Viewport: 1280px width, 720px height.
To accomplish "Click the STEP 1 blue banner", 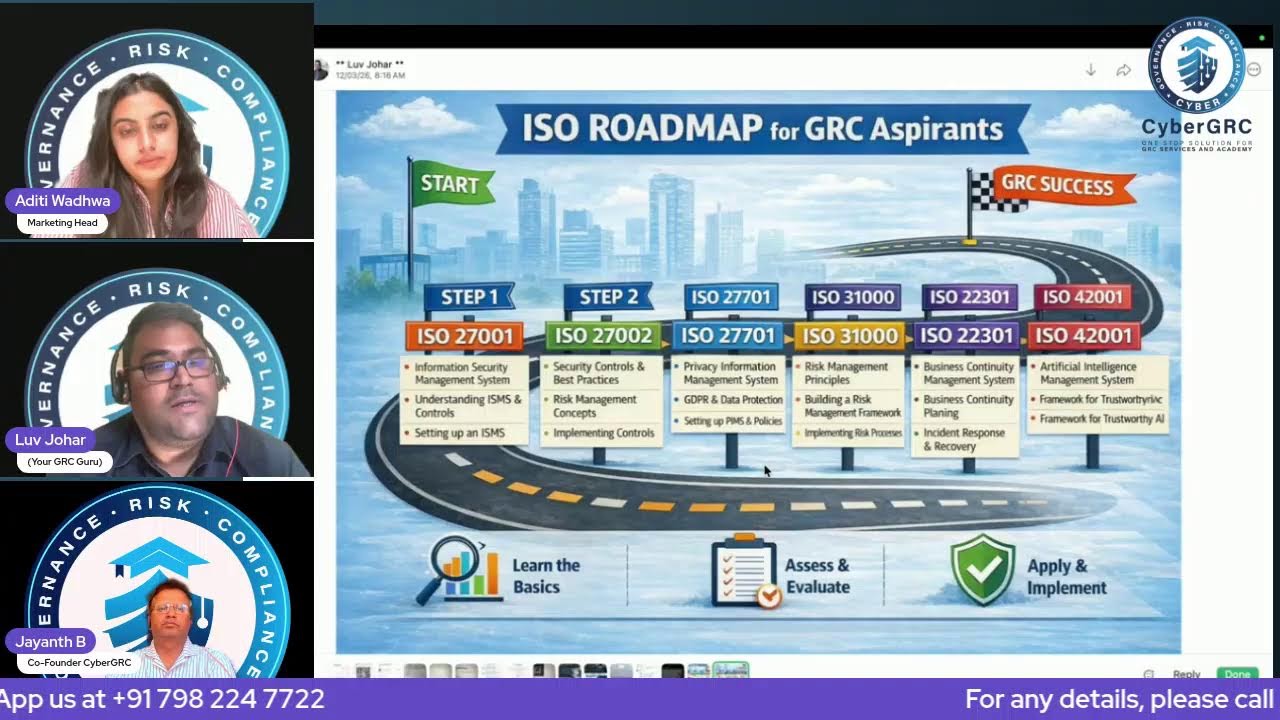I will coord(469,297).
